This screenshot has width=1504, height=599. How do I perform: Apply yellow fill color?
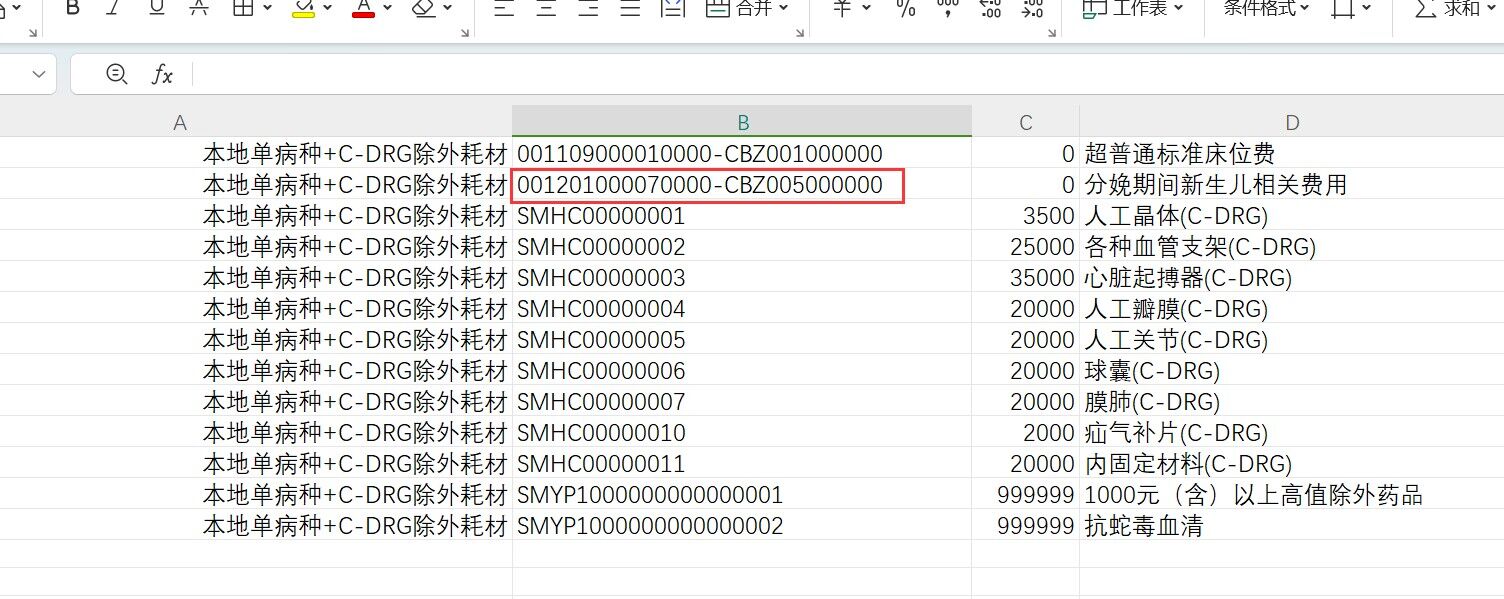click(304, 8)
